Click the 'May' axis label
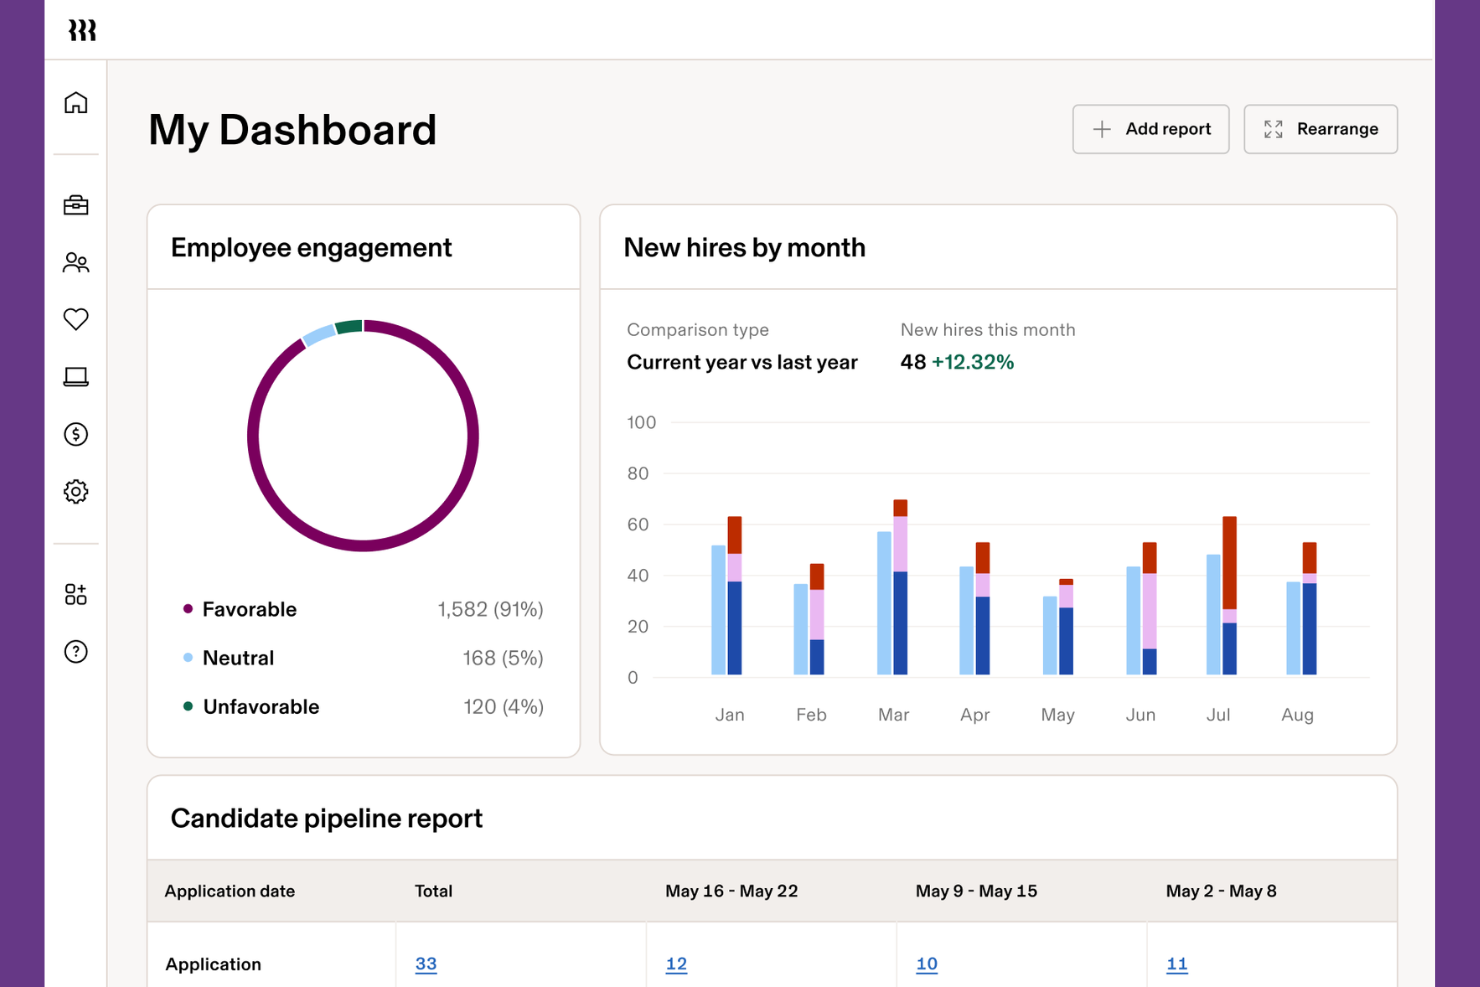Image resolution: width=1480 pixels, height=987 pixels. 1058,715
